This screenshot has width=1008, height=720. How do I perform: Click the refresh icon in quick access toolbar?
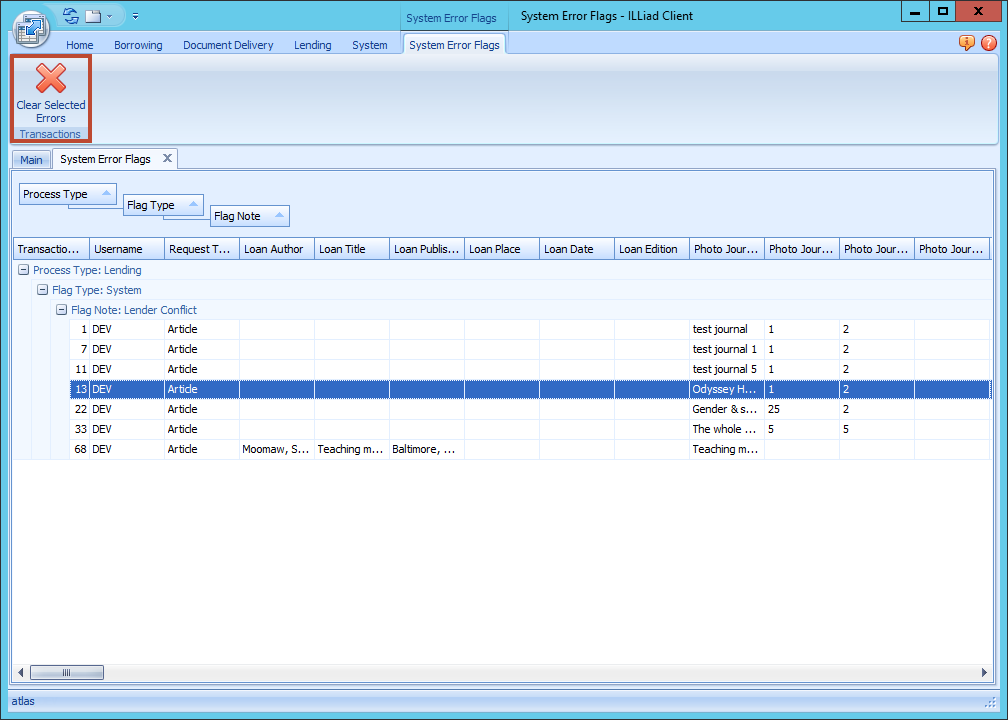pyautogui.click(x=70, y=16)
